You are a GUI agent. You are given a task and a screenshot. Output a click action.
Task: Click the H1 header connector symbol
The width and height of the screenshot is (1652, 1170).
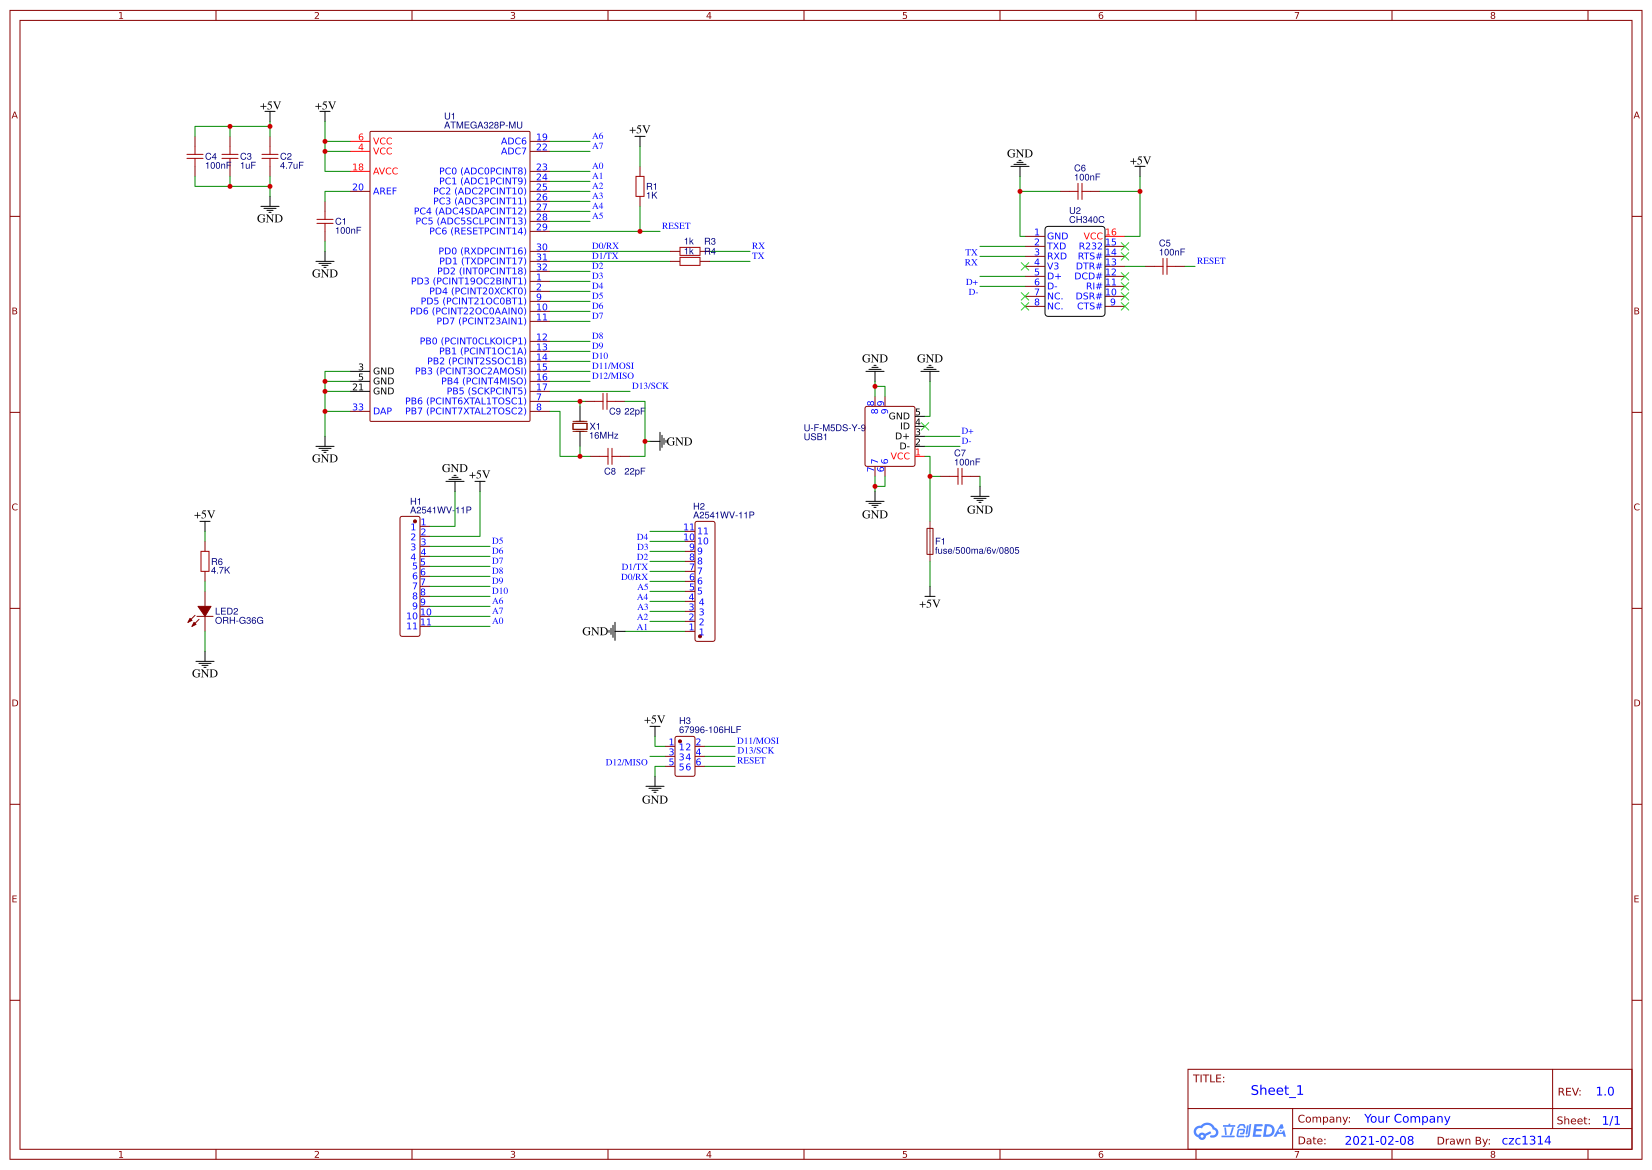pyautogui.click(x=410, y=576)
